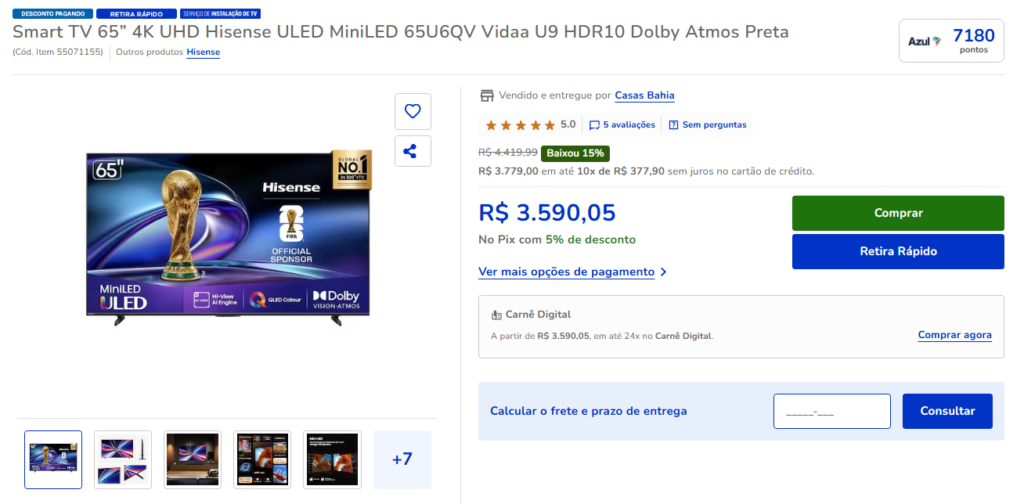
Task: Click the store icon beside Vendido e entregue
Action: [x=487, y=96]
